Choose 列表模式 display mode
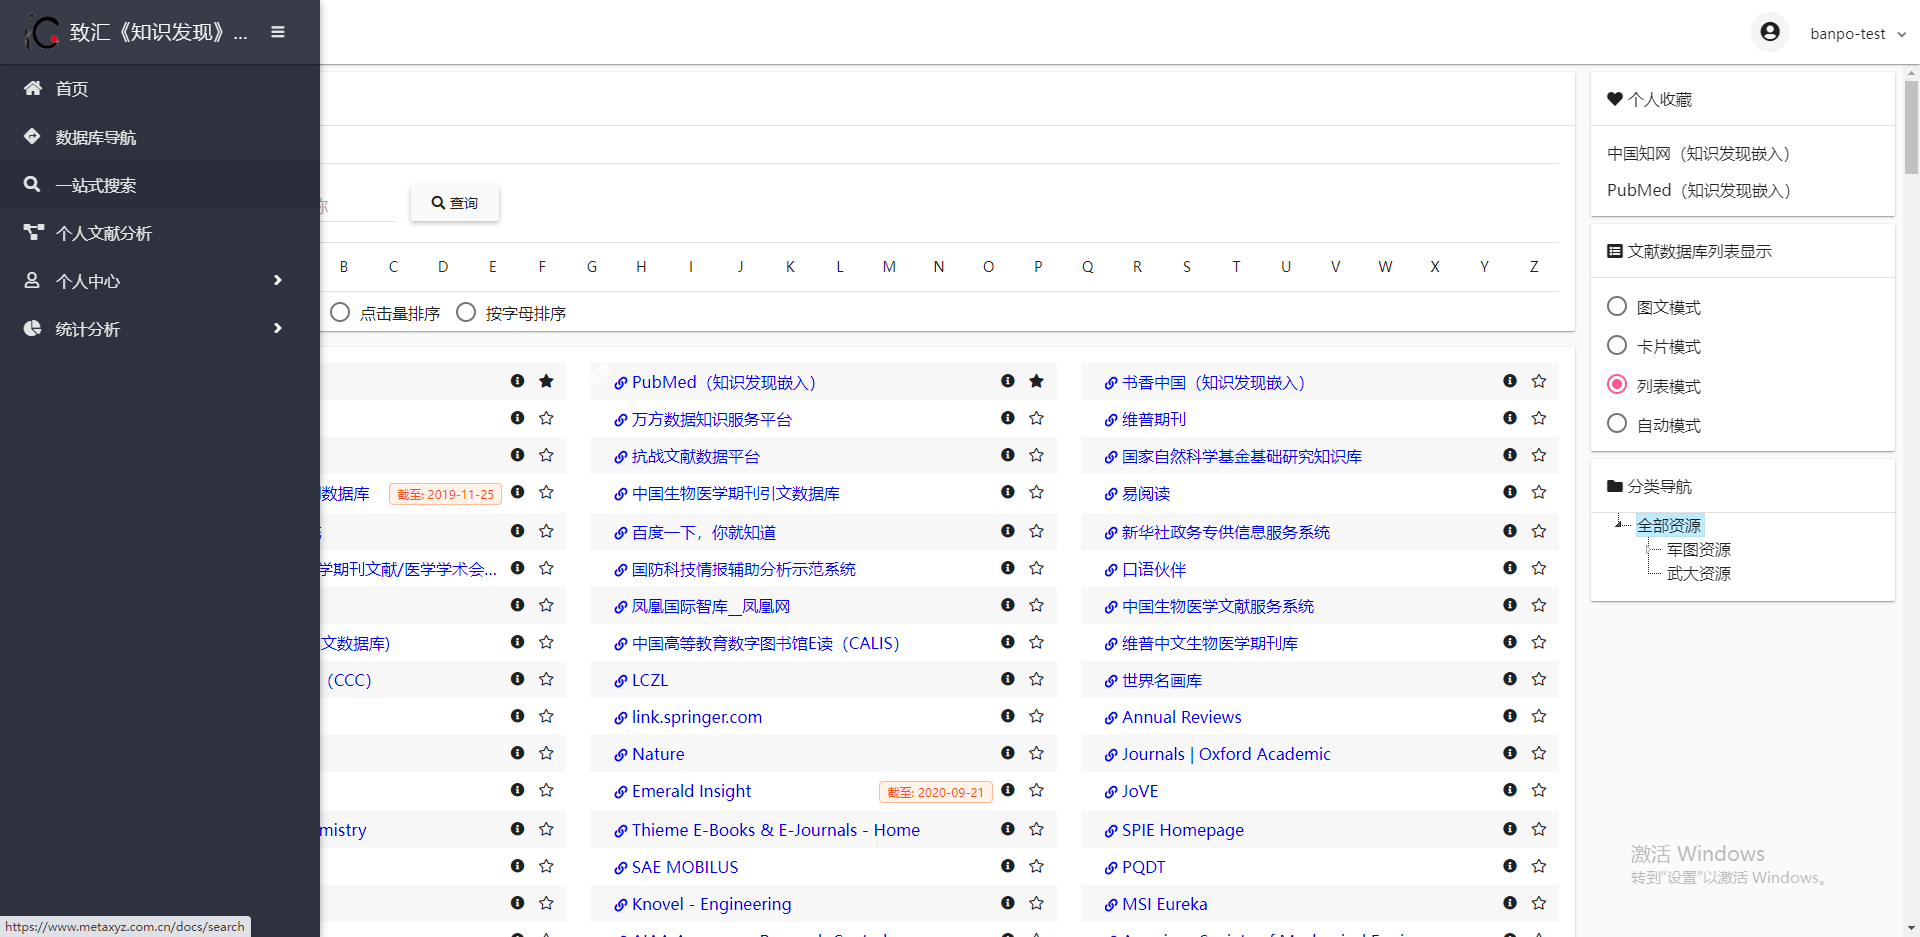 [x=1617, y=385]
